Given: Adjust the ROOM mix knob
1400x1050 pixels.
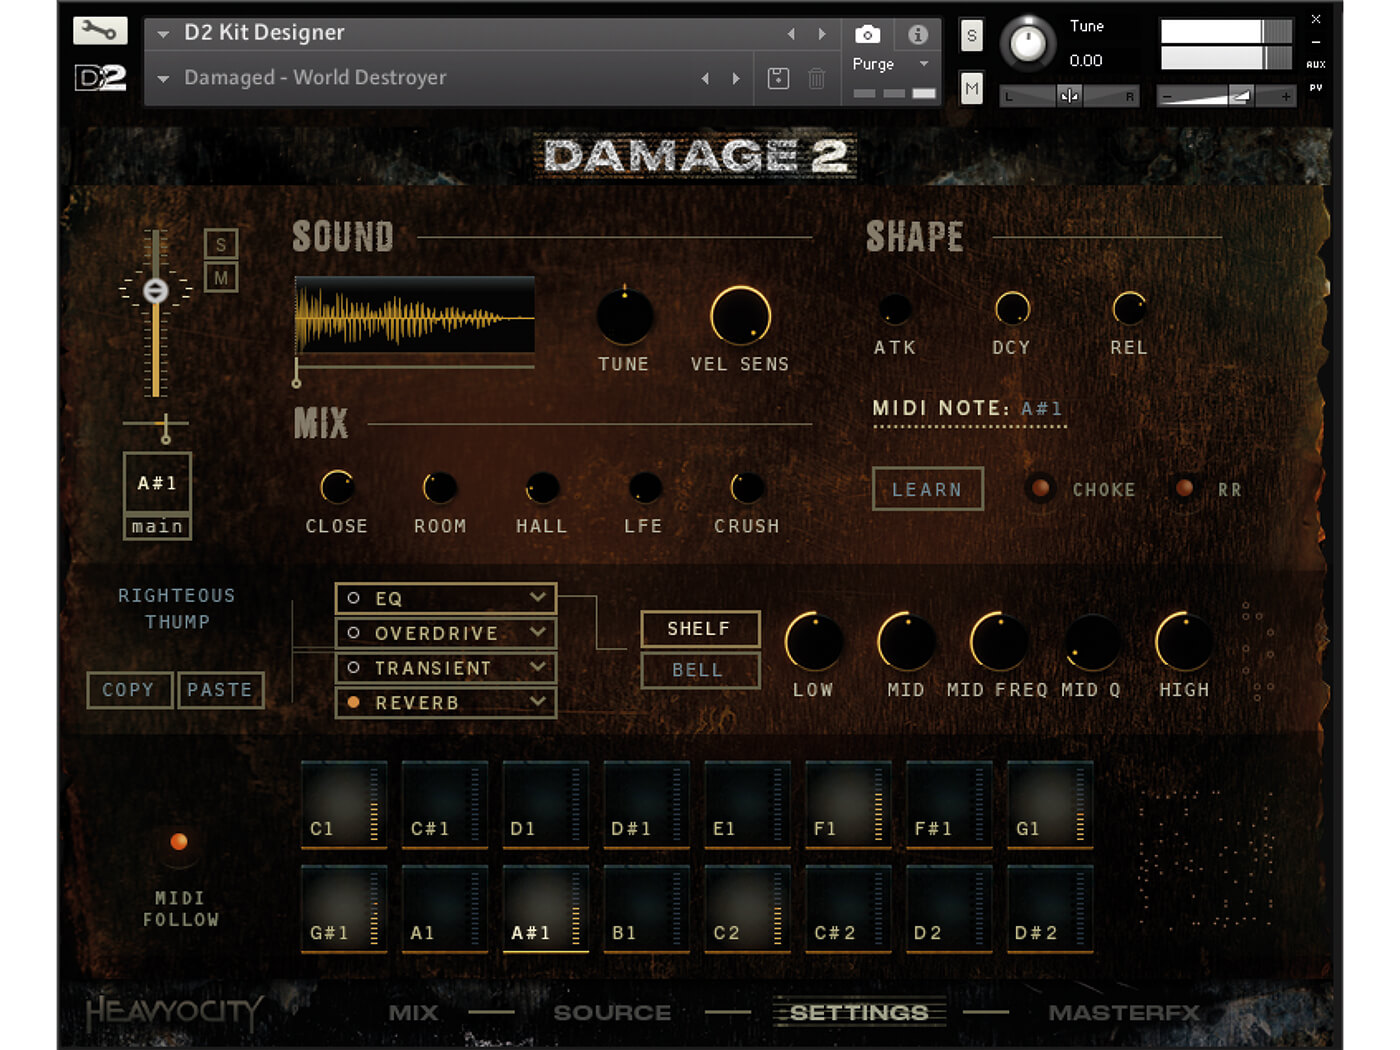Looking at the screenshot, I should (440, 488).
